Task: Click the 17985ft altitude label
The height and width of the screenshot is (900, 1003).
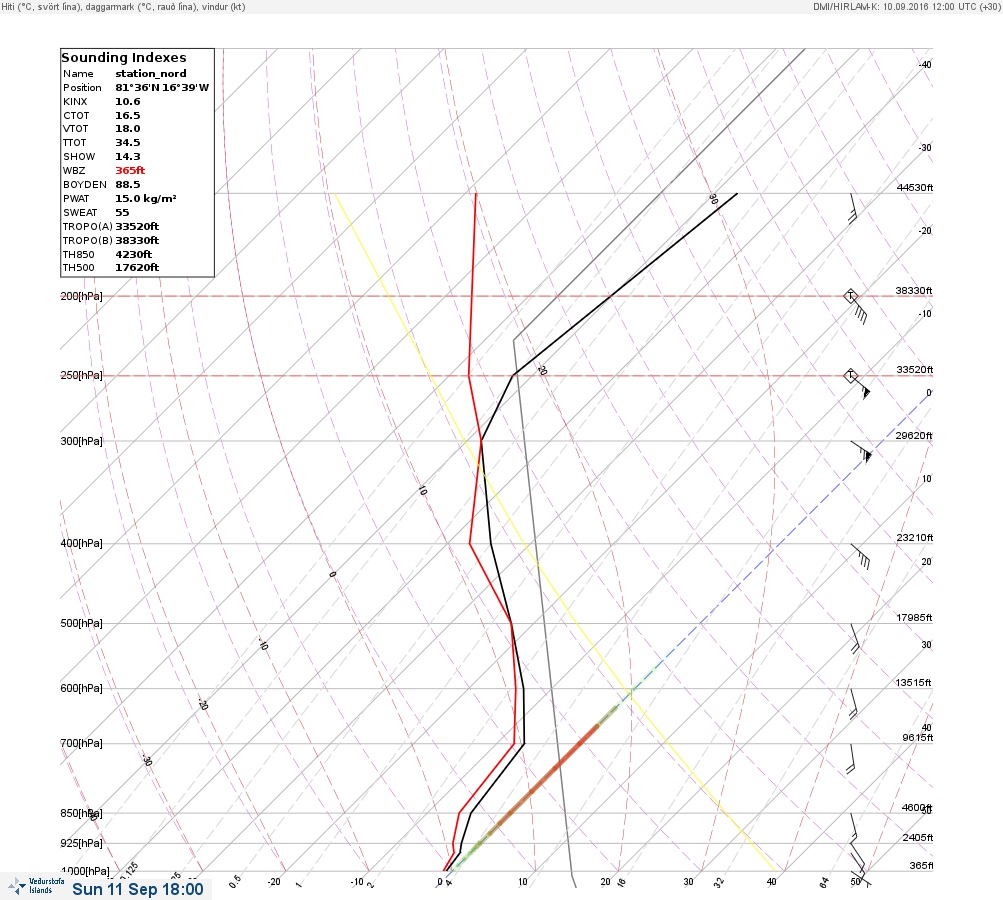Action: pyautogui.click(x=914, y=618)
